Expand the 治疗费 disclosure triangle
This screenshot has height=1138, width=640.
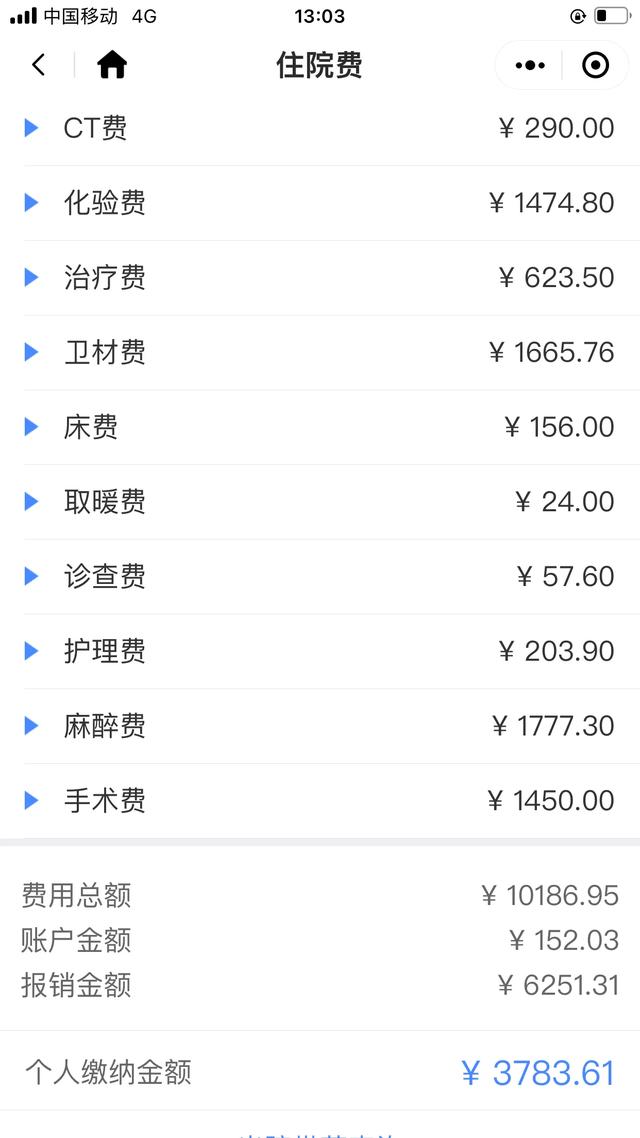[31, 277]
